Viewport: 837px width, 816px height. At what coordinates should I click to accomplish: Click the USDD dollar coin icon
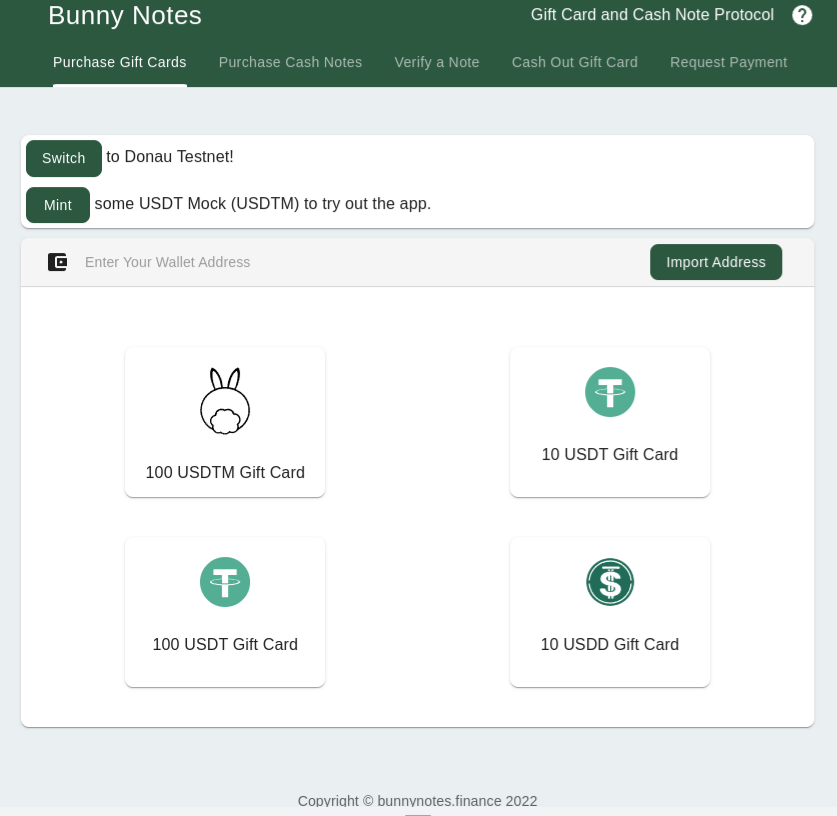(x=610, y=582)
